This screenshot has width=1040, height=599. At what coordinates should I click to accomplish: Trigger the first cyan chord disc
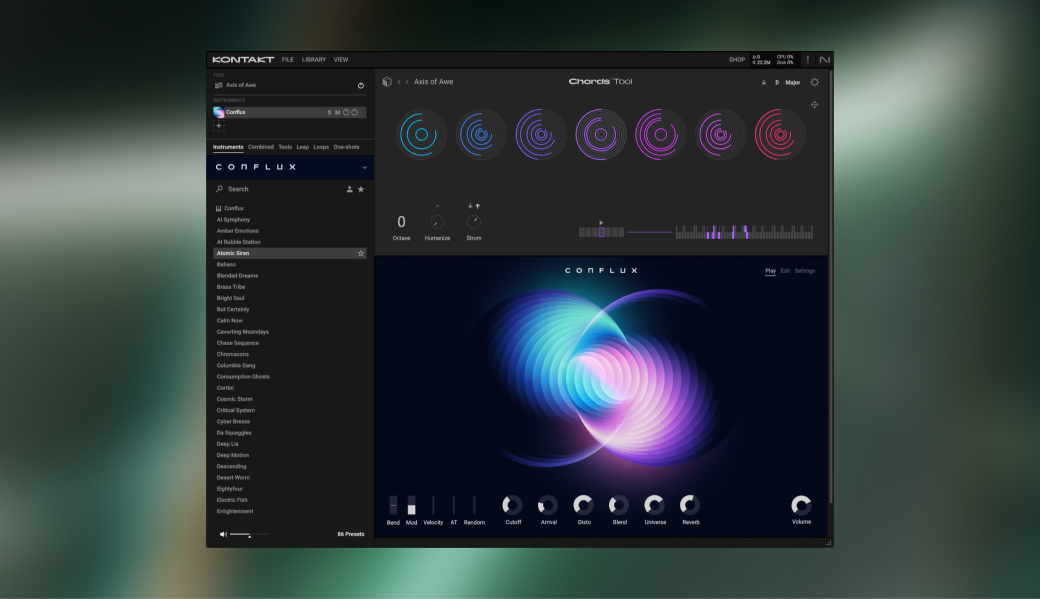[421, 135]
